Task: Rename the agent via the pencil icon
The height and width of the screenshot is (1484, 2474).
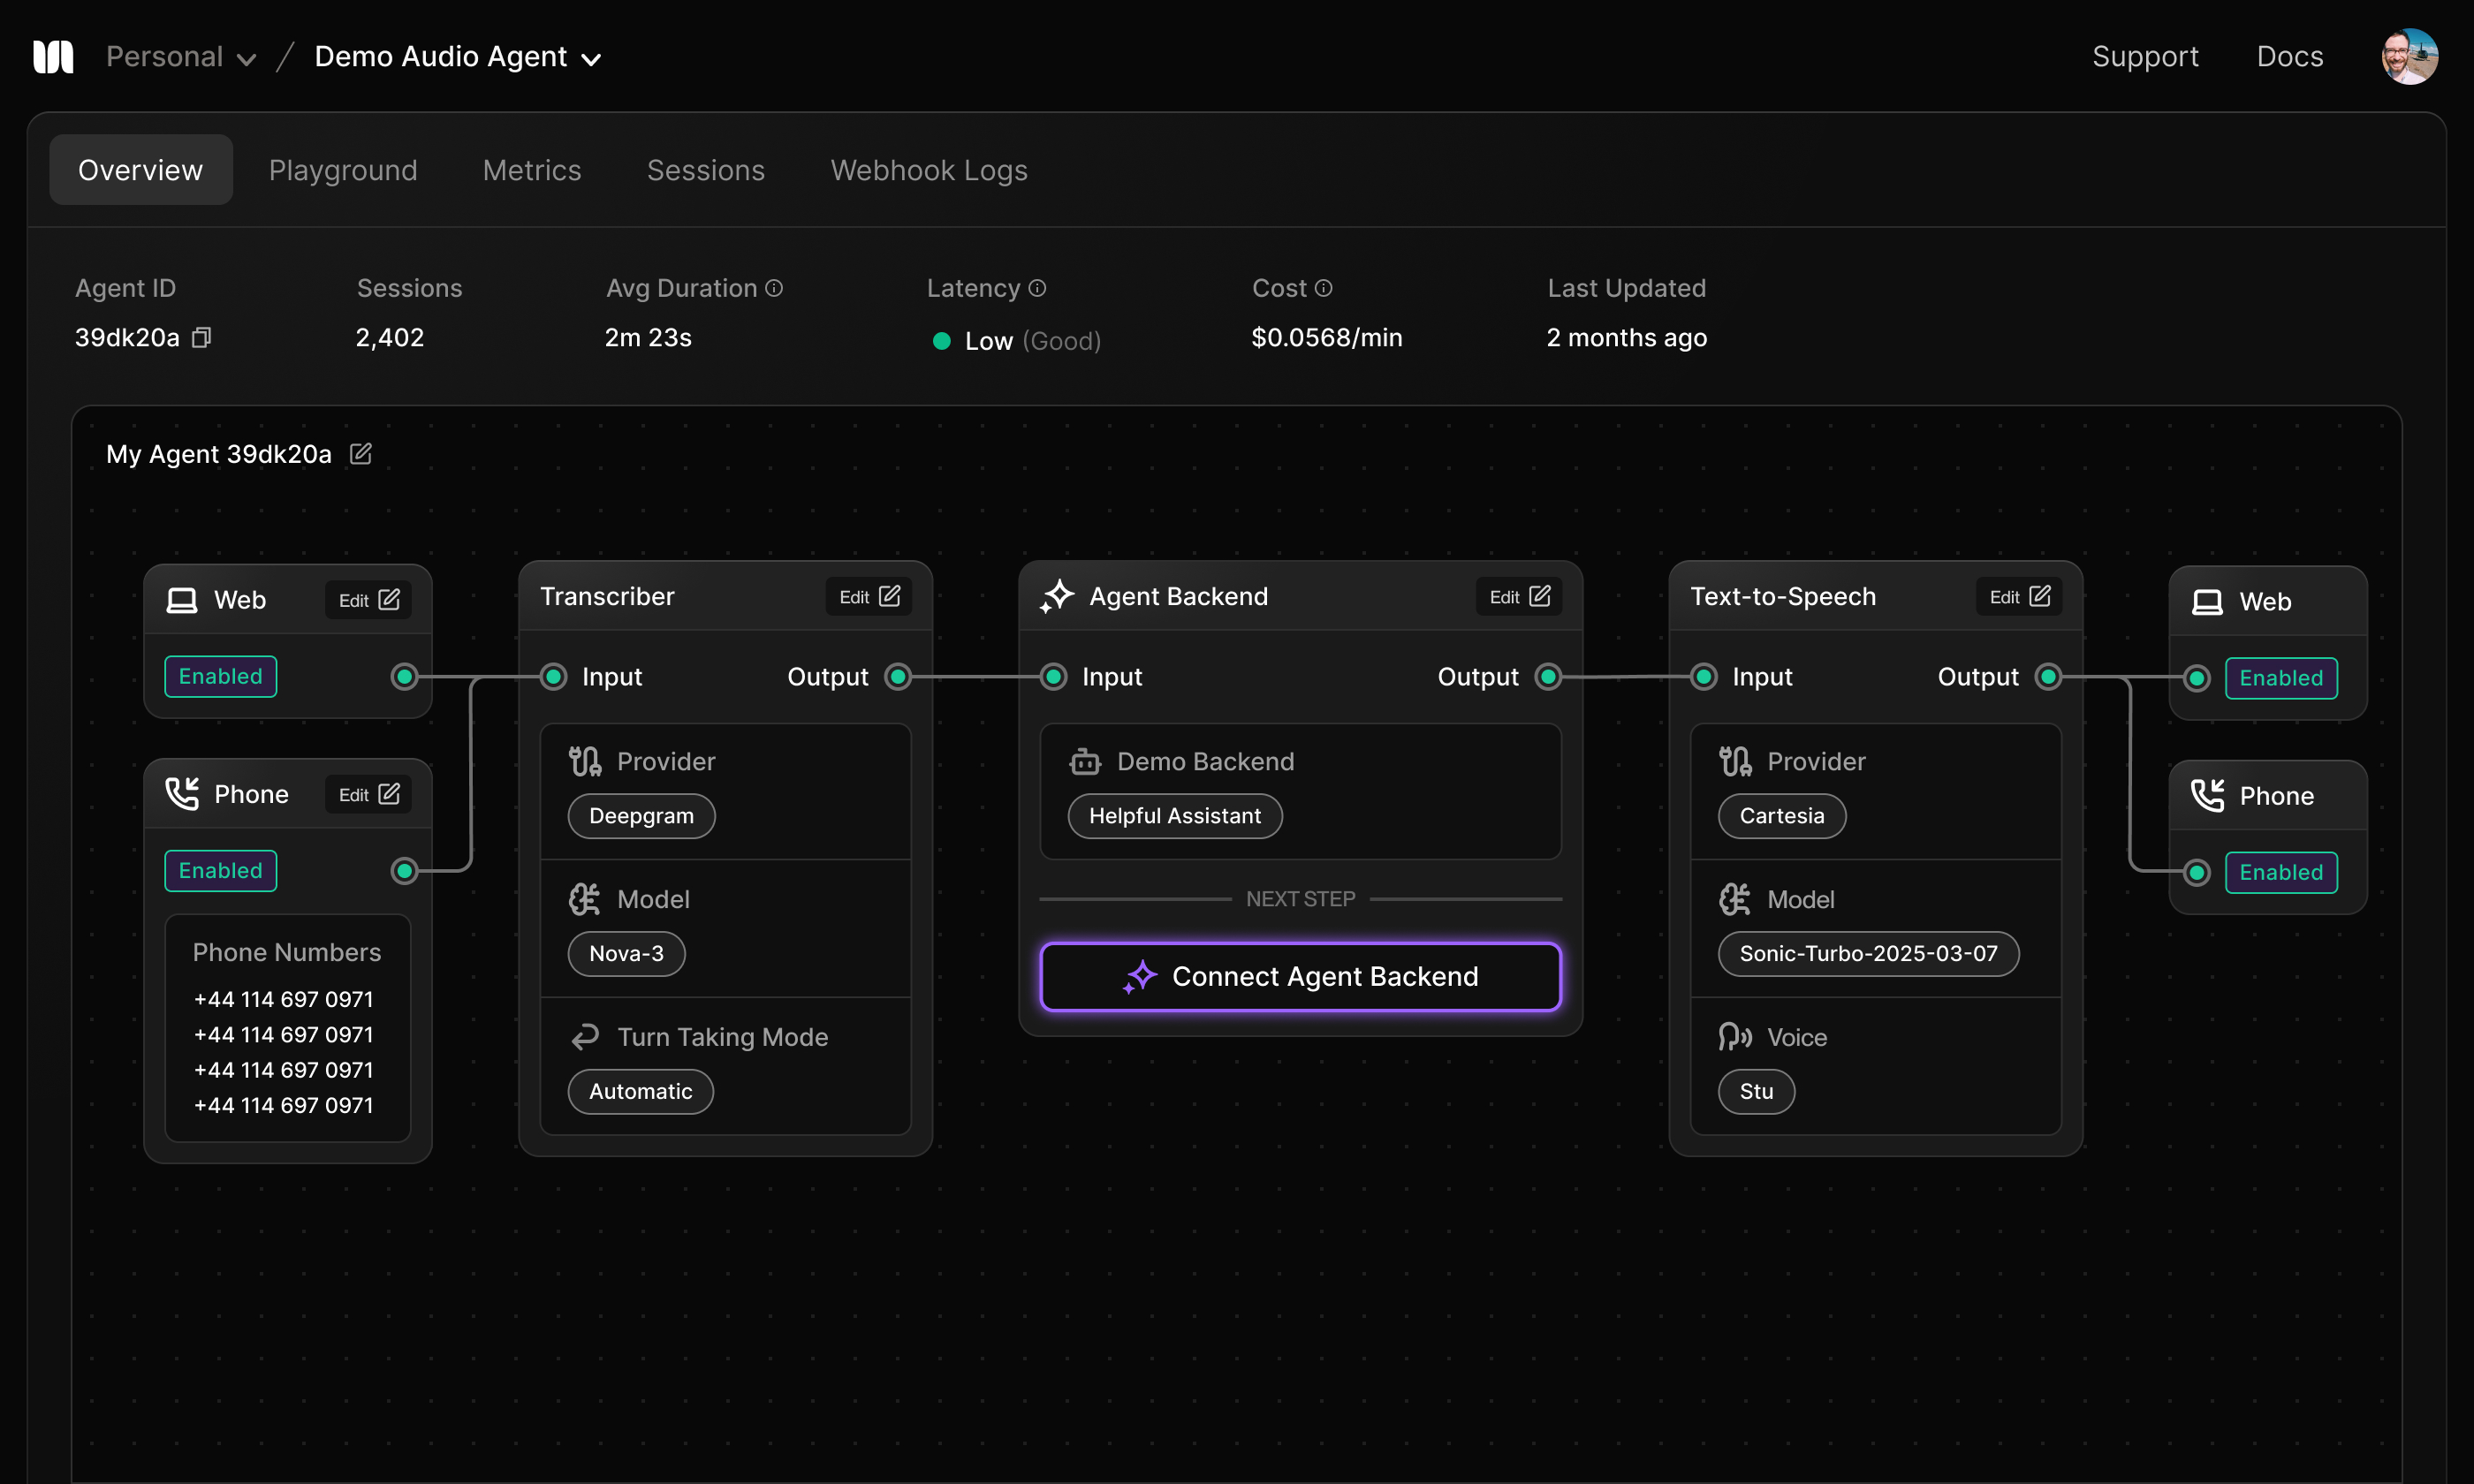Action: click(x=360, y=453)
